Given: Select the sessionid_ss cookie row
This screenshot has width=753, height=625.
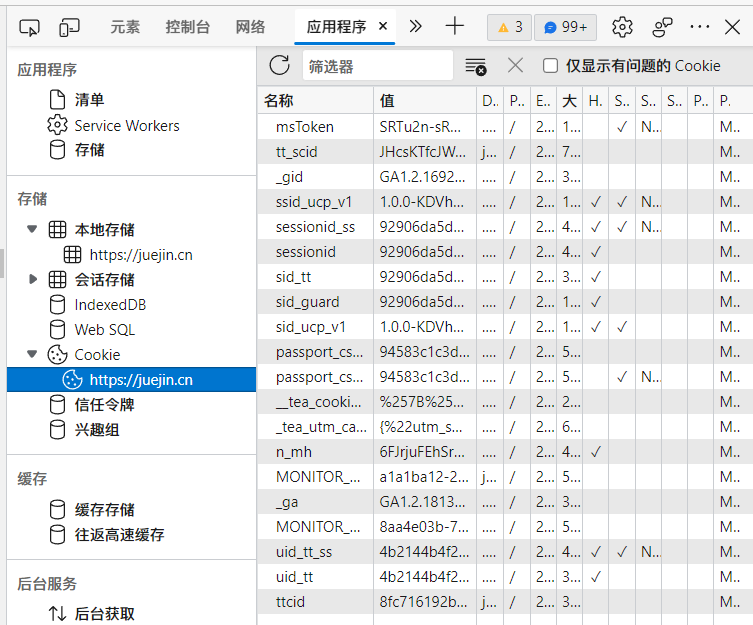Looking at the screenshot, I should 505,227.
